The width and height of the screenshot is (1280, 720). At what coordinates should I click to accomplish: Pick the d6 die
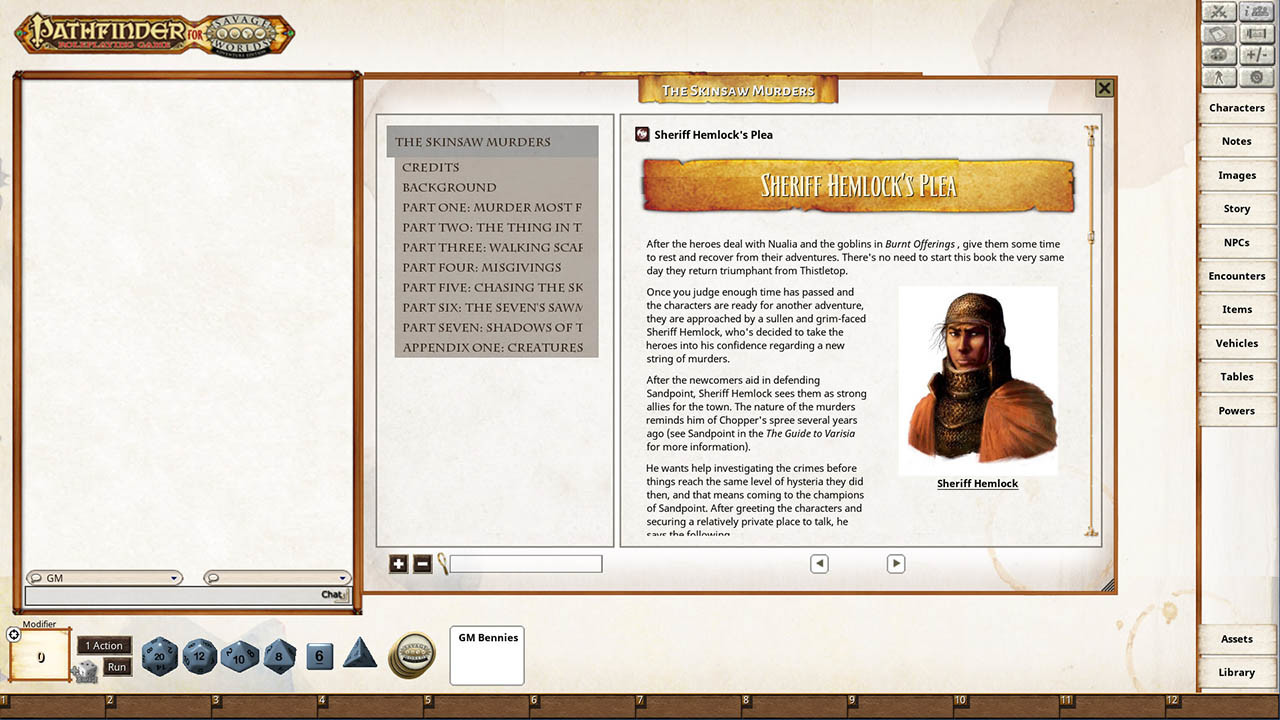coord(319,656)
